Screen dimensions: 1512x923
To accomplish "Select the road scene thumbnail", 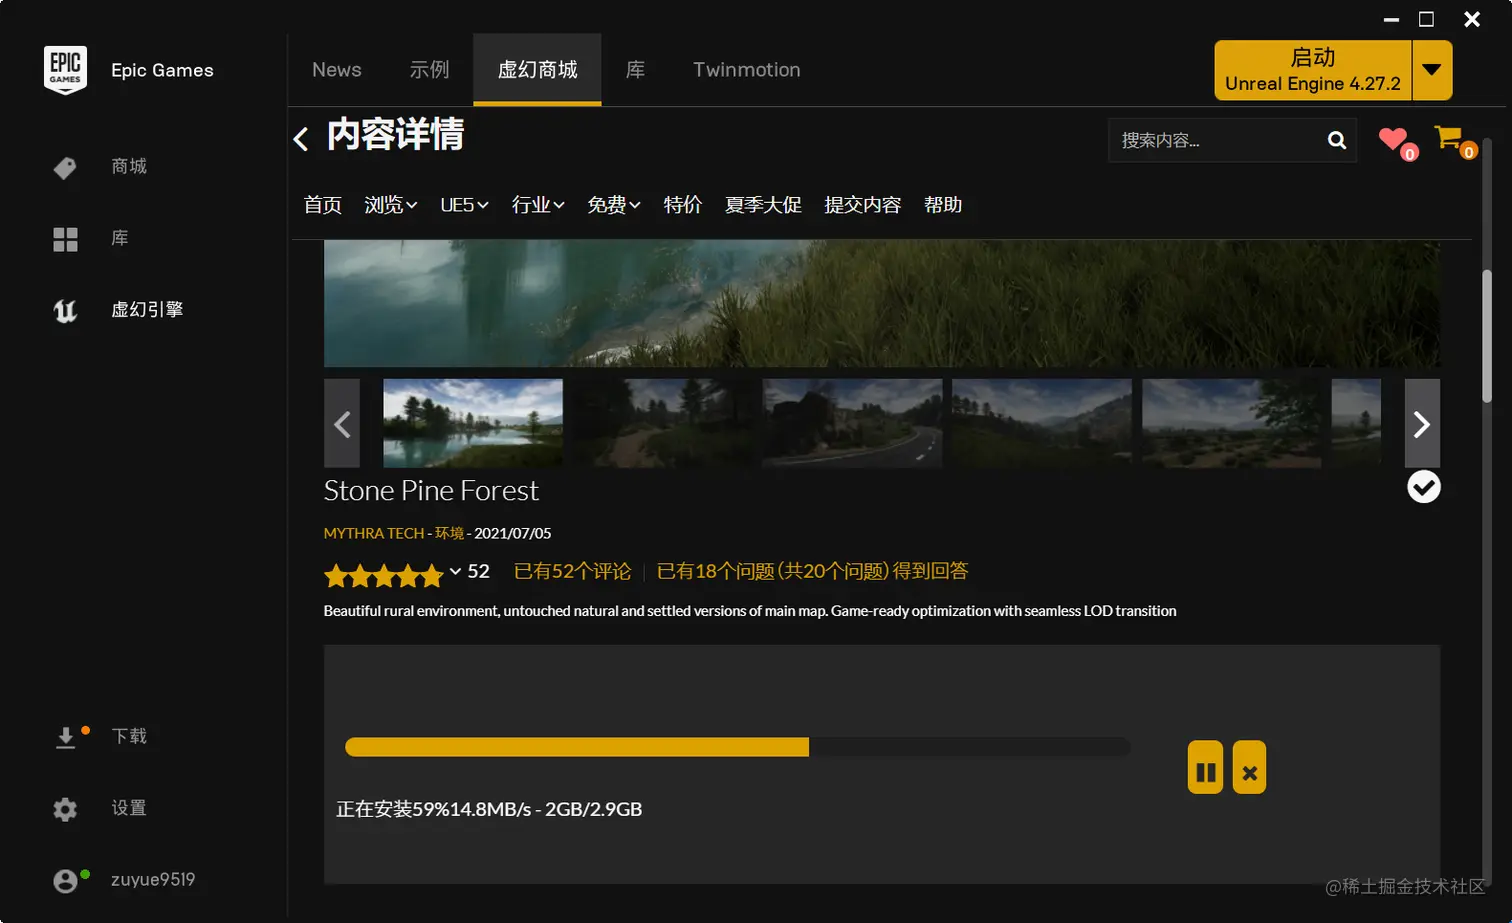I will click(x=852, y=423).
